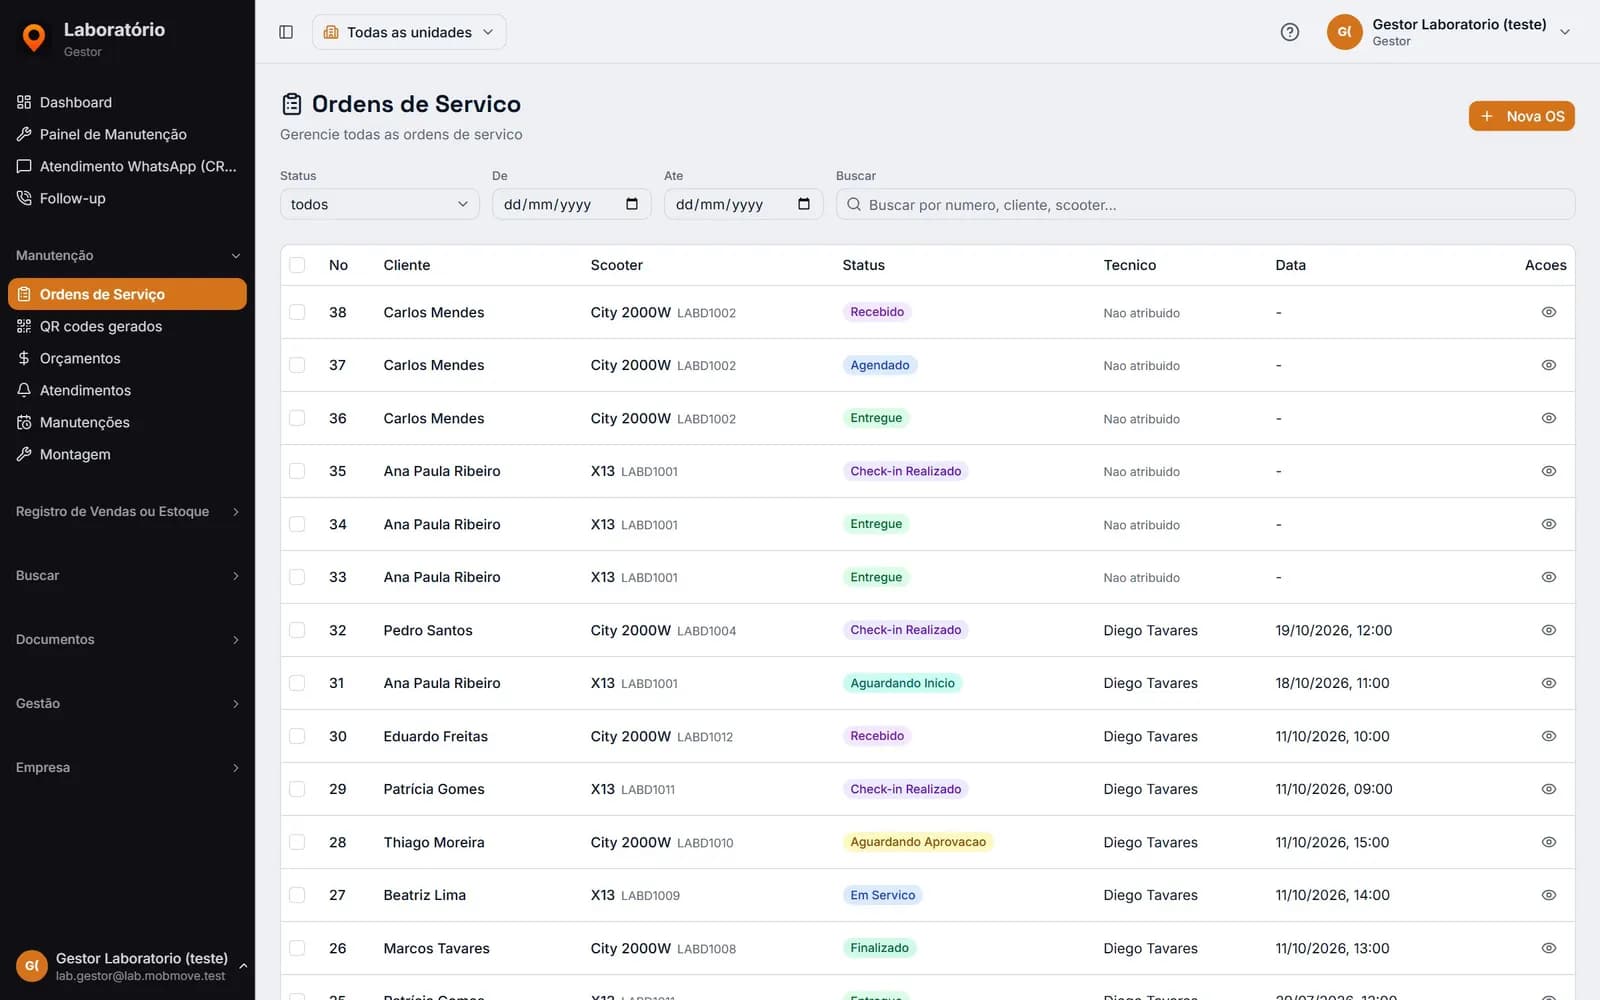
Task: Check the box for order 37
Action: [297, 365]
